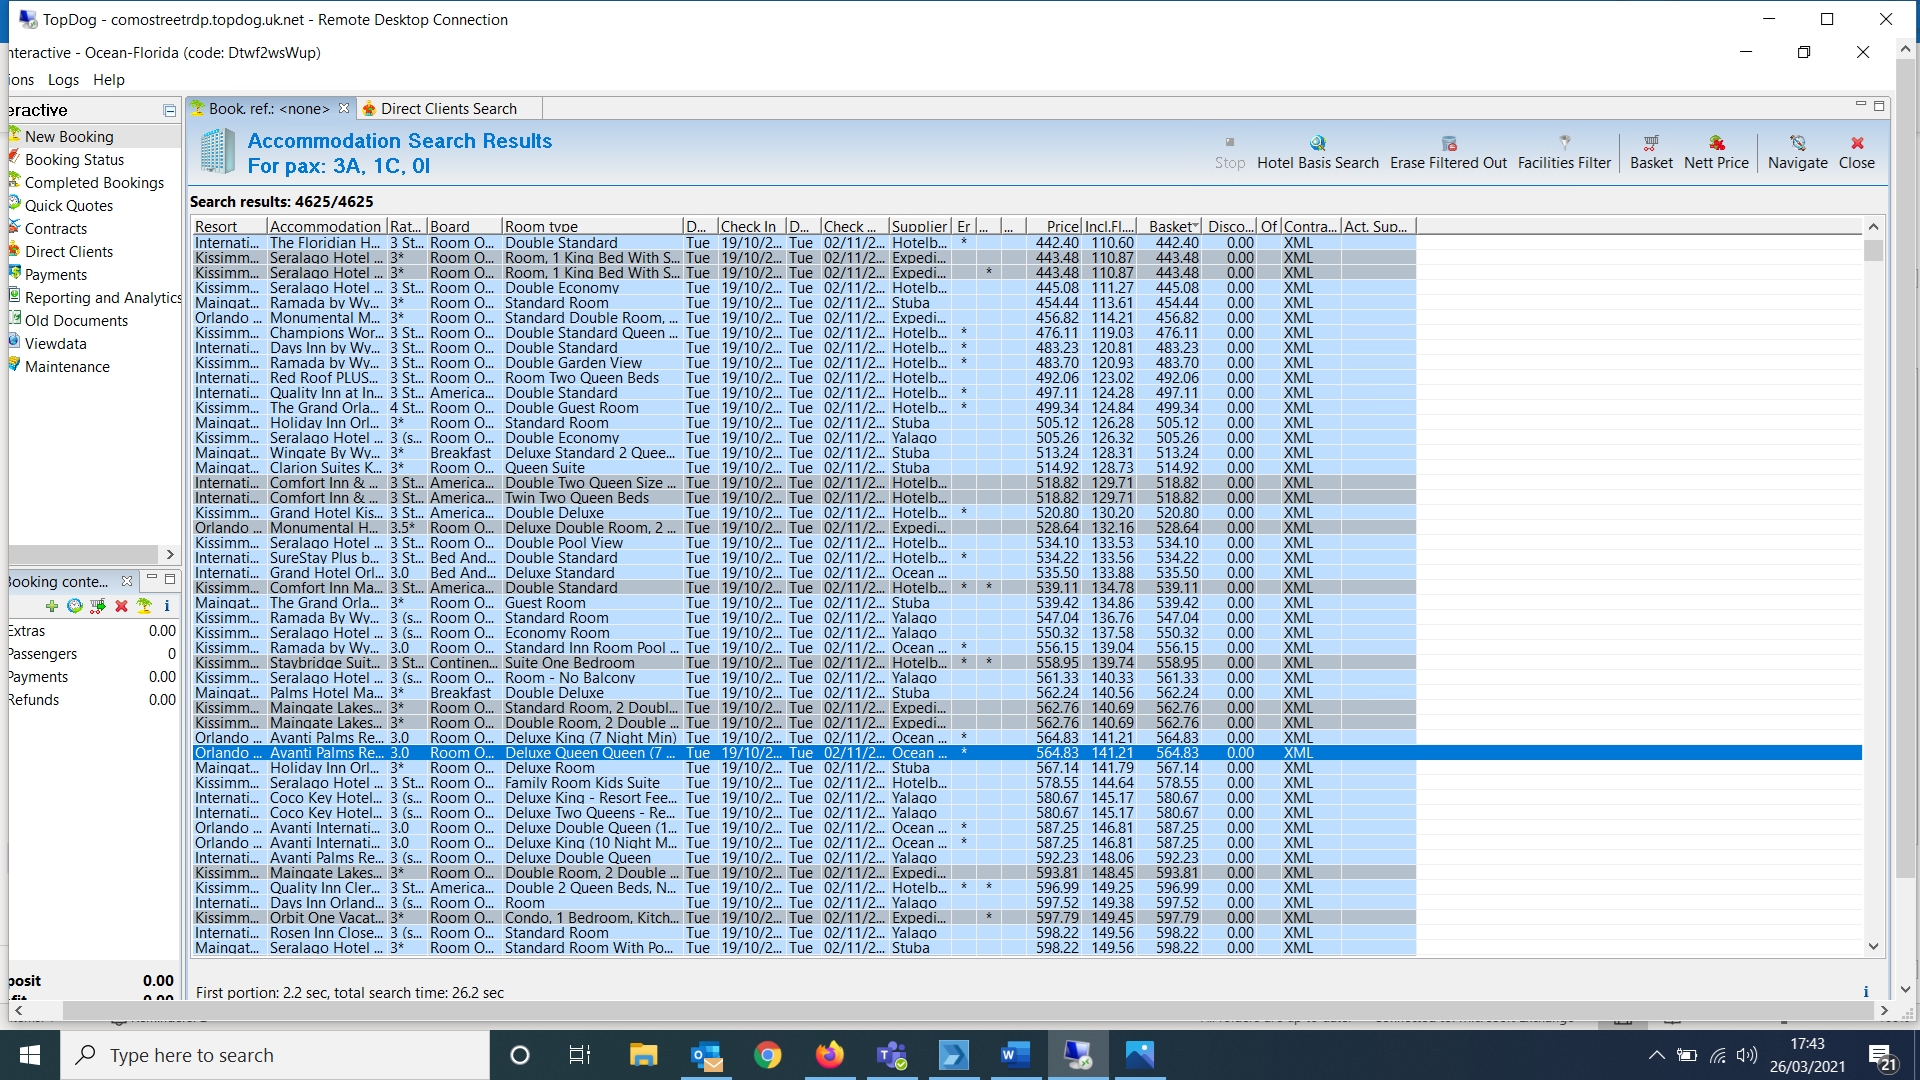Click the Navigate toolbar icon

(x=1797, y=143)
